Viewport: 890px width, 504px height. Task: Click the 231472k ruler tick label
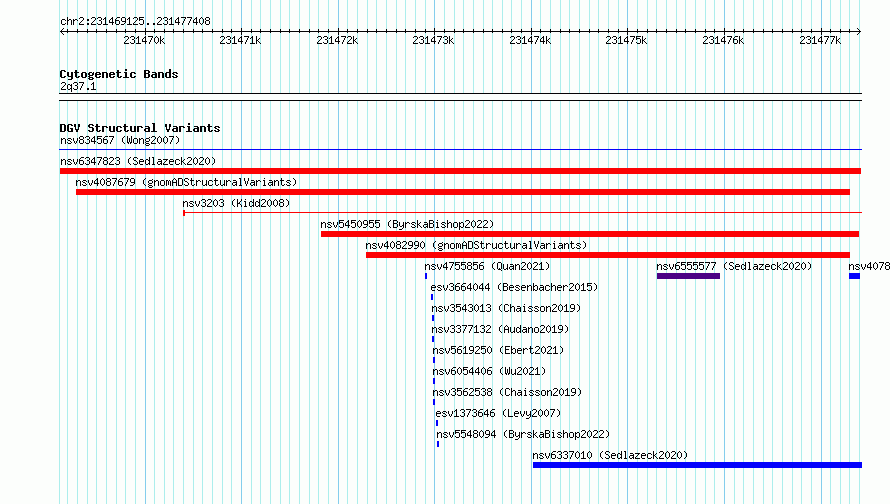tap(337, 40)
